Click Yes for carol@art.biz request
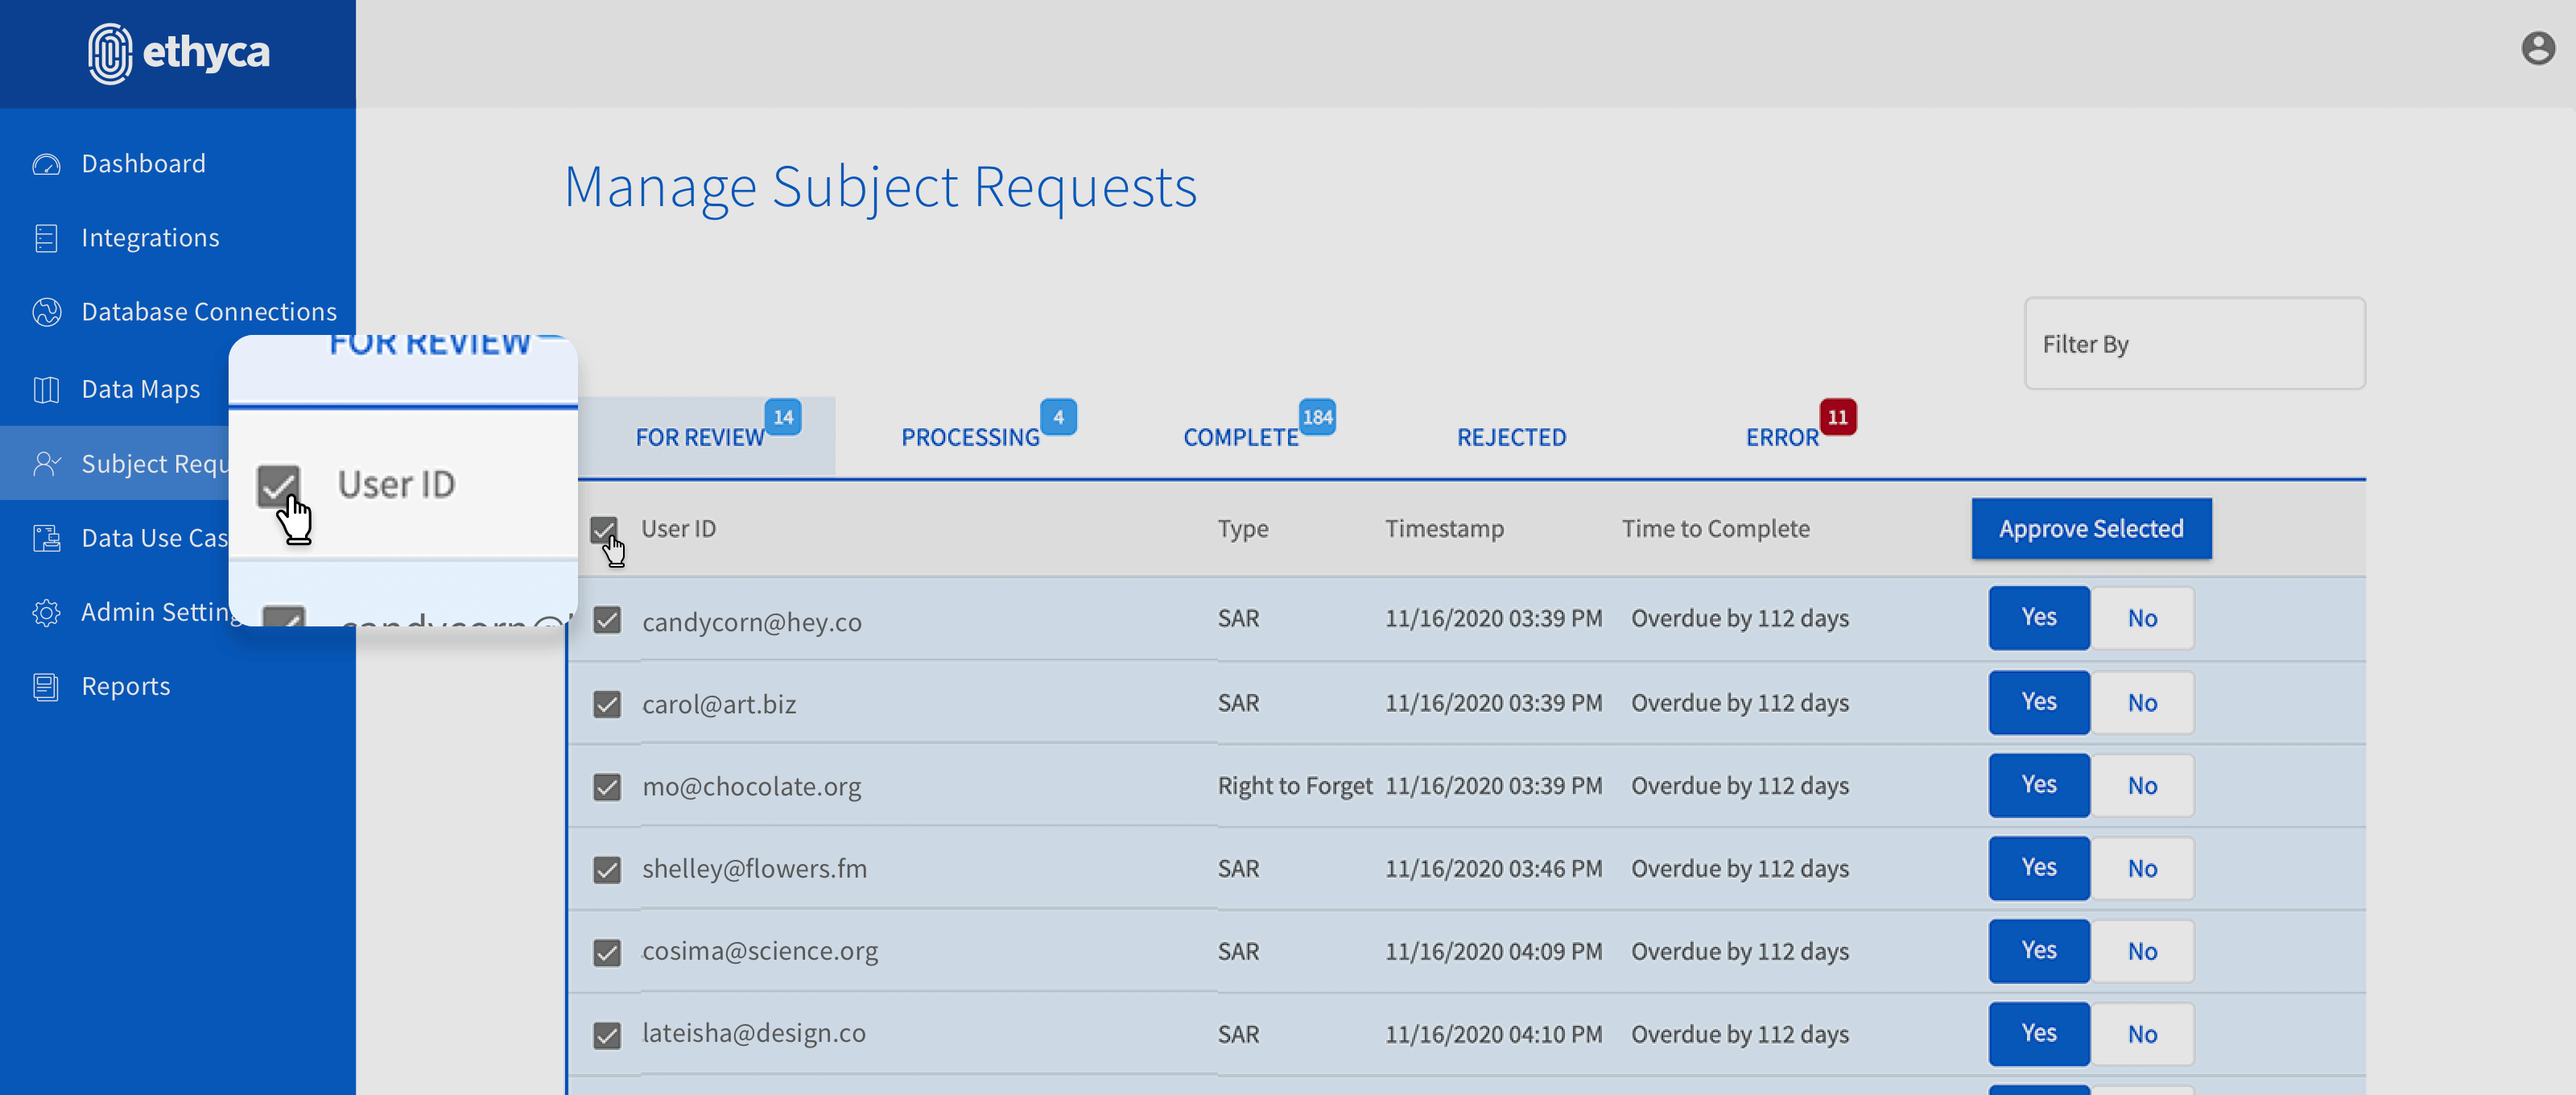This screenshot has width=2576, height=1095. [2038, 702]
